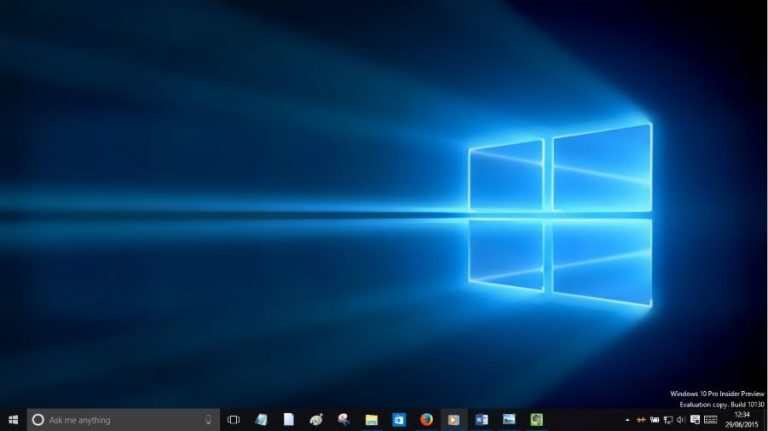The height and width of the screenshot is (431, 768).
Task: Show hidden system tray icons
Action: pyautogui.click(x=627, y=420)
